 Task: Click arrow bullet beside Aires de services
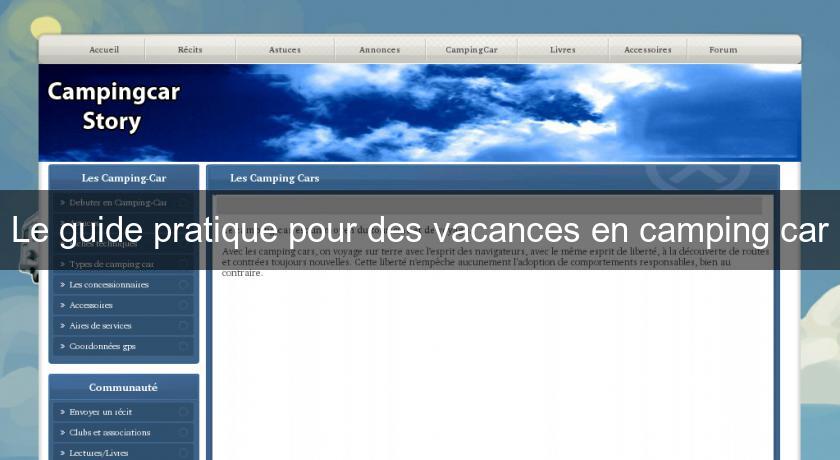(62, 326)
